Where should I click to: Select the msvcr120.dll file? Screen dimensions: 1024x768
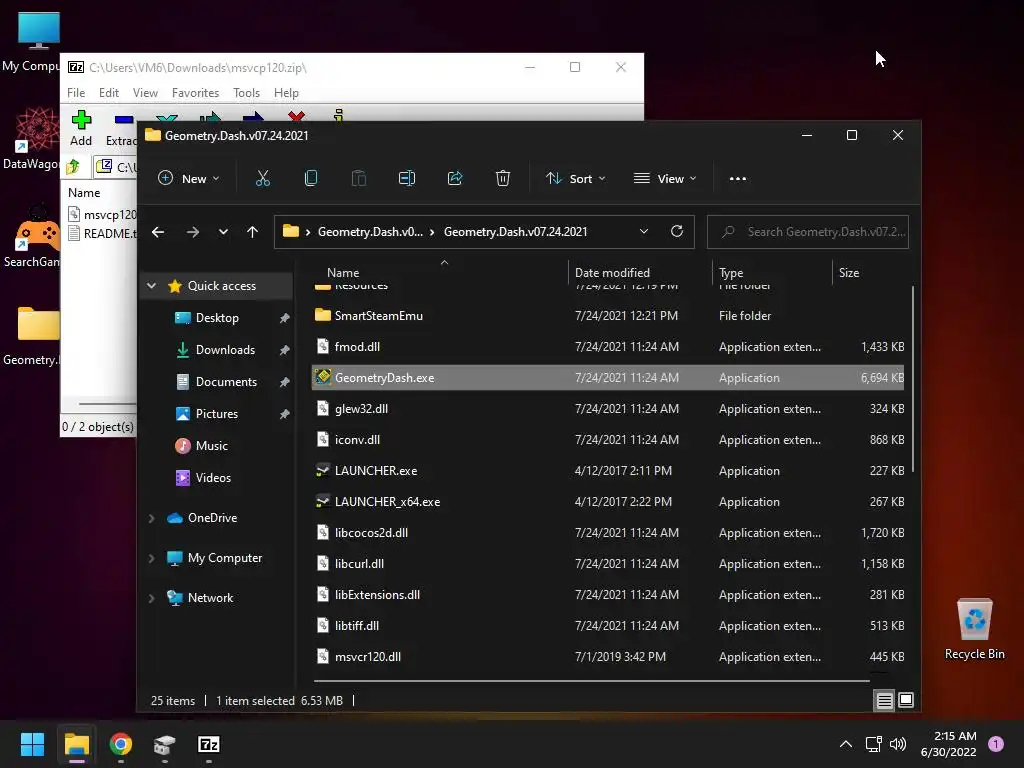[x=367, y=657]
